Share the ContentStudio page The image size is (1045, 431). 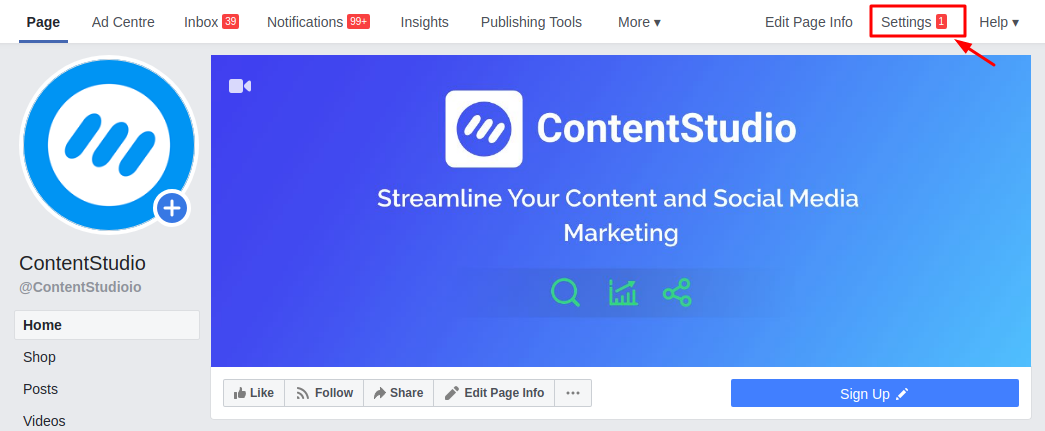pyautogui.click(x=399, y=393)
